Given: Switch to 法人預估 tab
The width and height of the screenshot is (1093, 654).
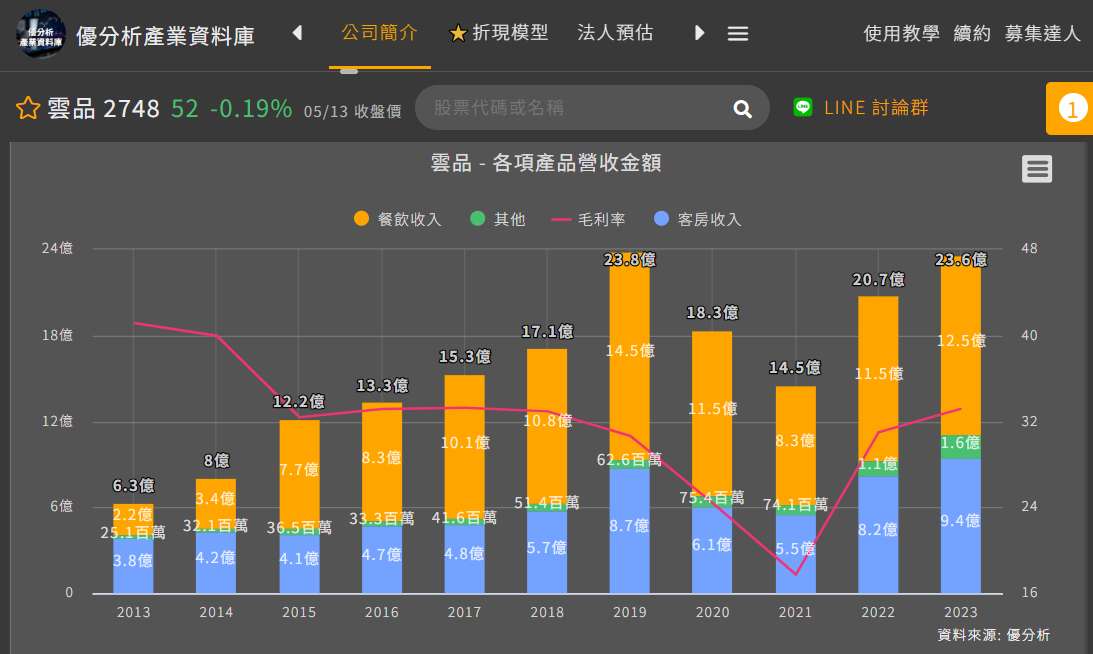Looking at the screenshot, I should click(x=615, y=33).
